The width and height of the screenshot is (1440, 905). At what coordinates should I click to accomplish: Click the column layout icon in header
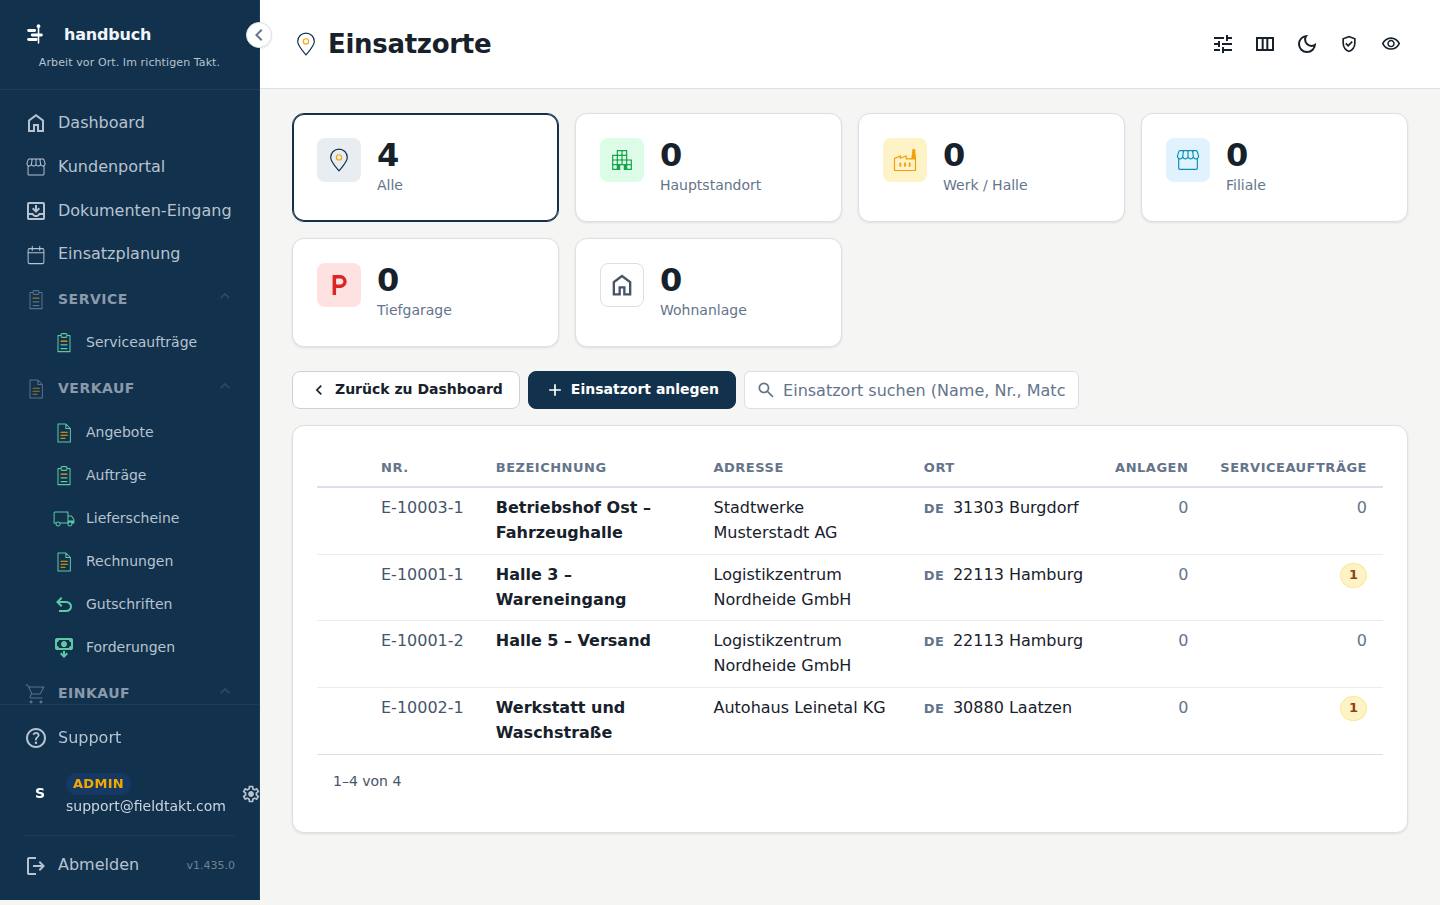point(1265,44)
